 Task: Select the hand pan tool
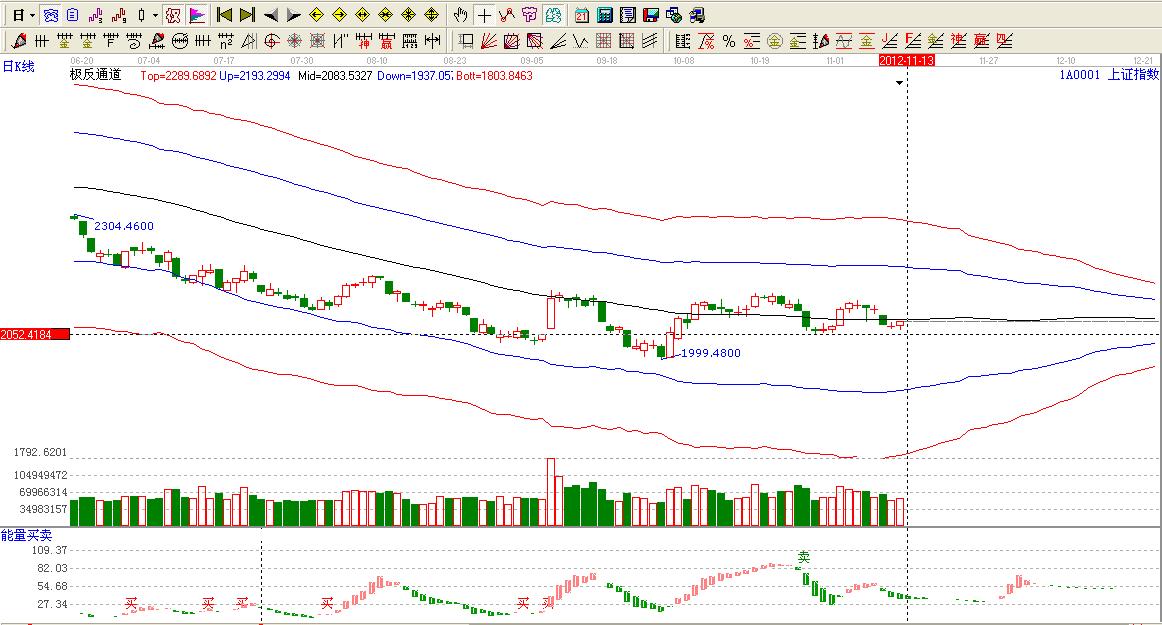tap(461, 15)
